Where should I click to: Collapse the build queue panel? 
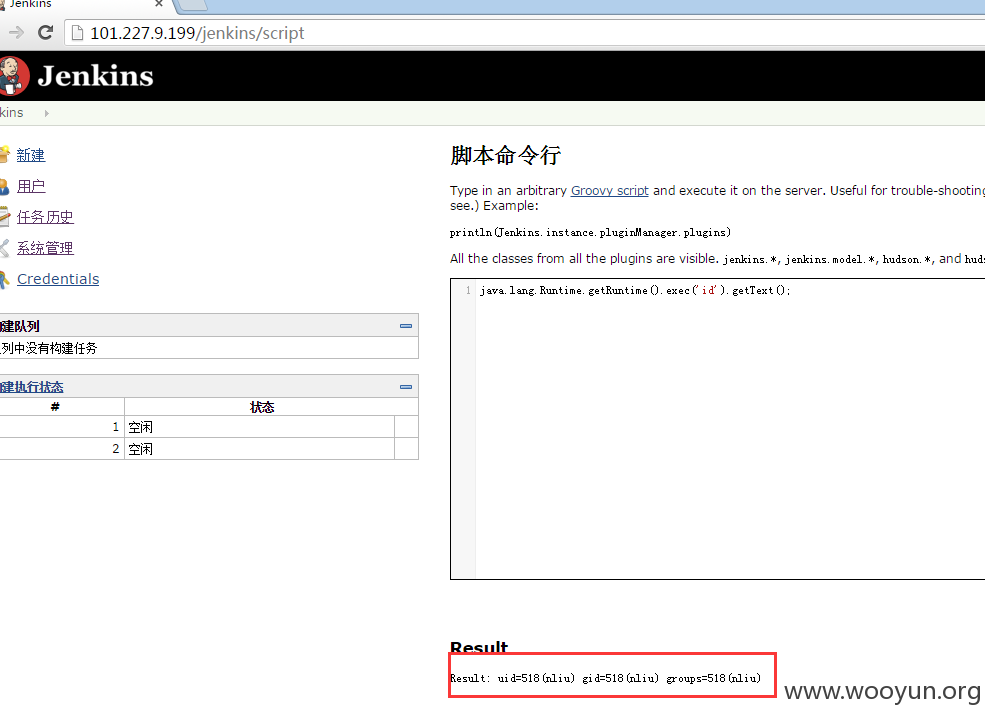(406, 326)
